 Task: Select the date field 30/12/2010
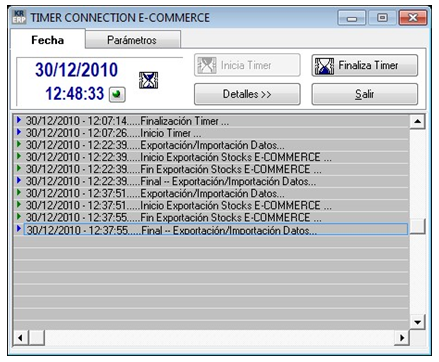click(76, 70)
